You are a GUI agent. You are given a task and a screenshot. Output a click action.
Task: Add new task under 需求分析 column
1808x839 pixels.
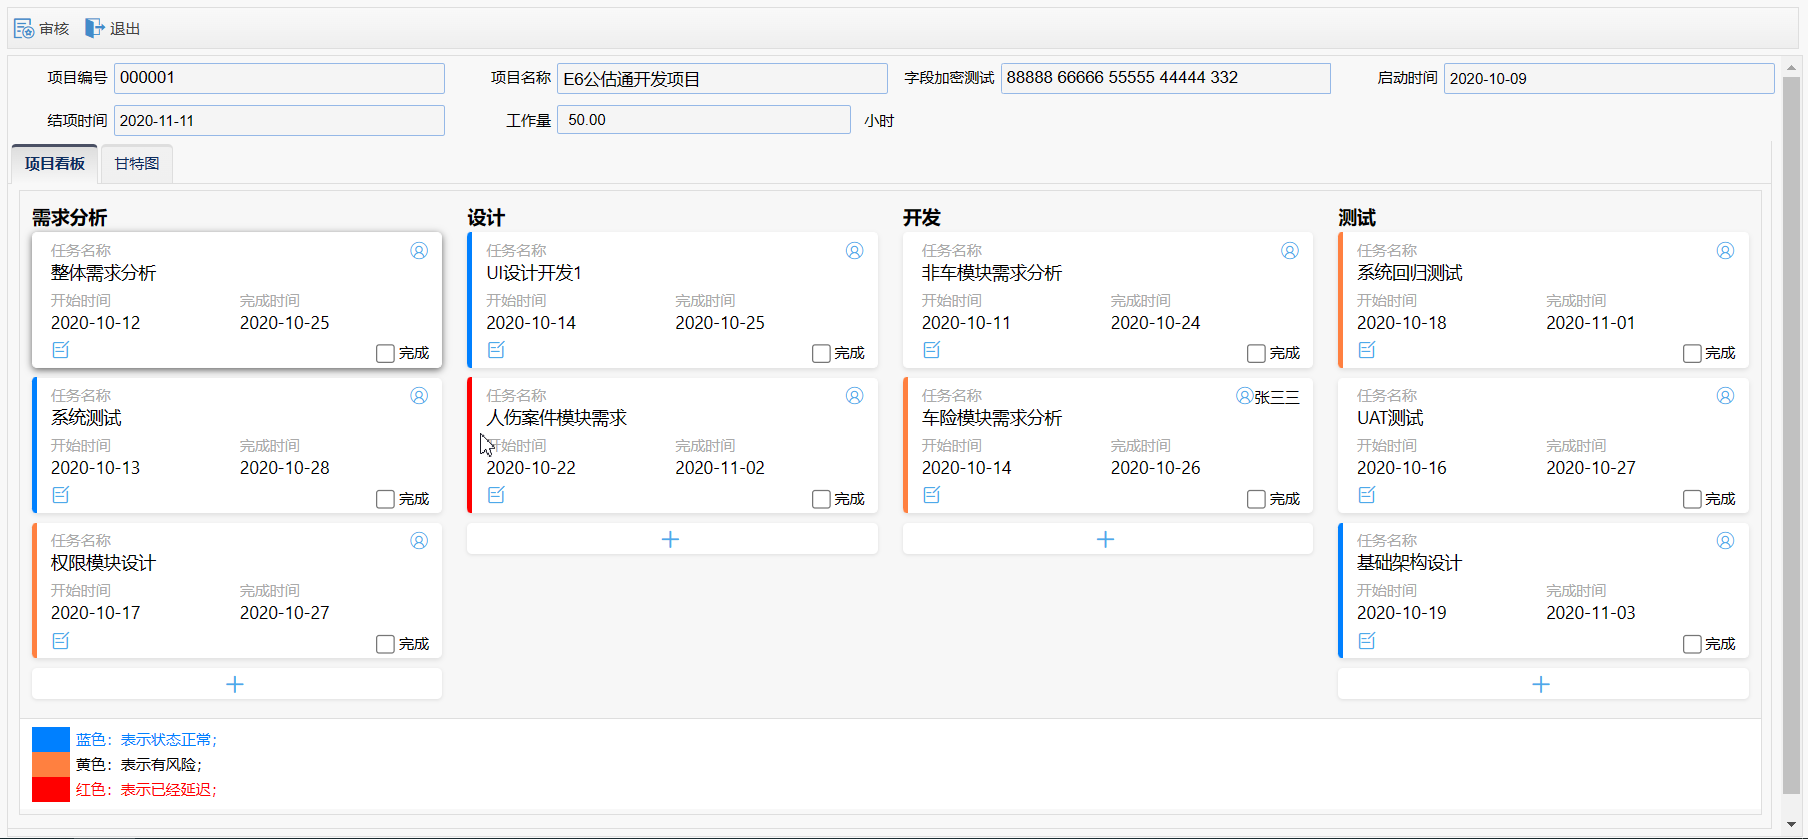point(236,684)
